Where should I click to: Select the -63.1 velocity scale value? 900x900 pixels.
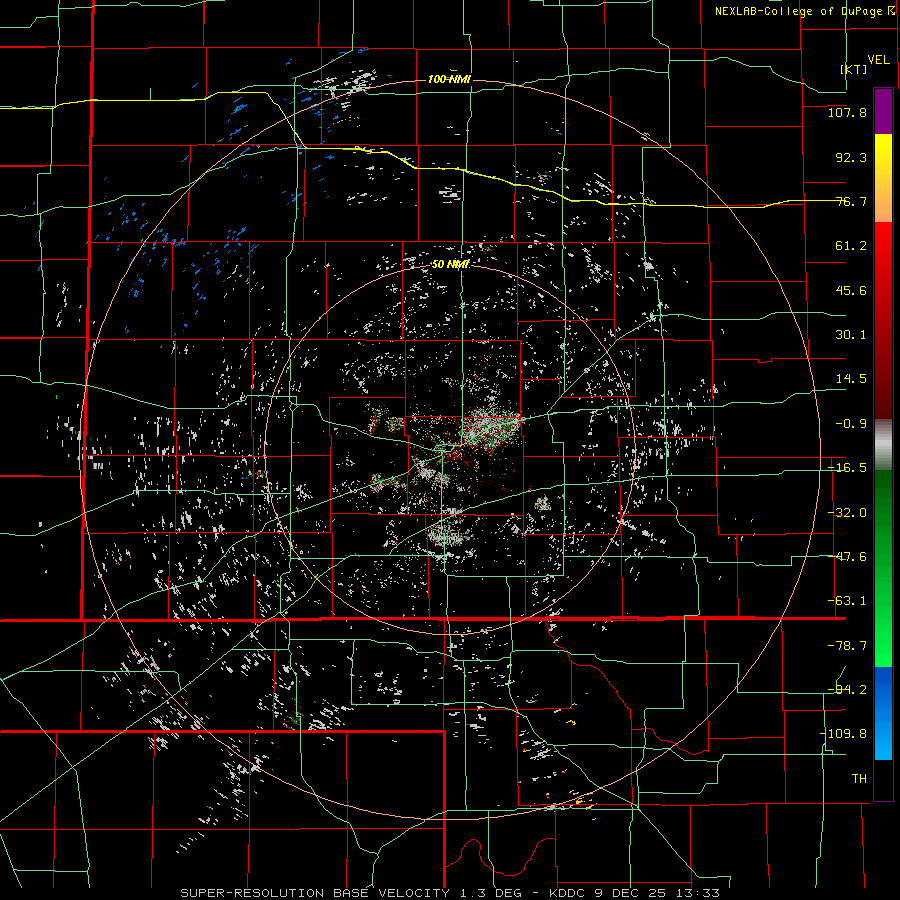pyautogui.click(x=847, y=601)
